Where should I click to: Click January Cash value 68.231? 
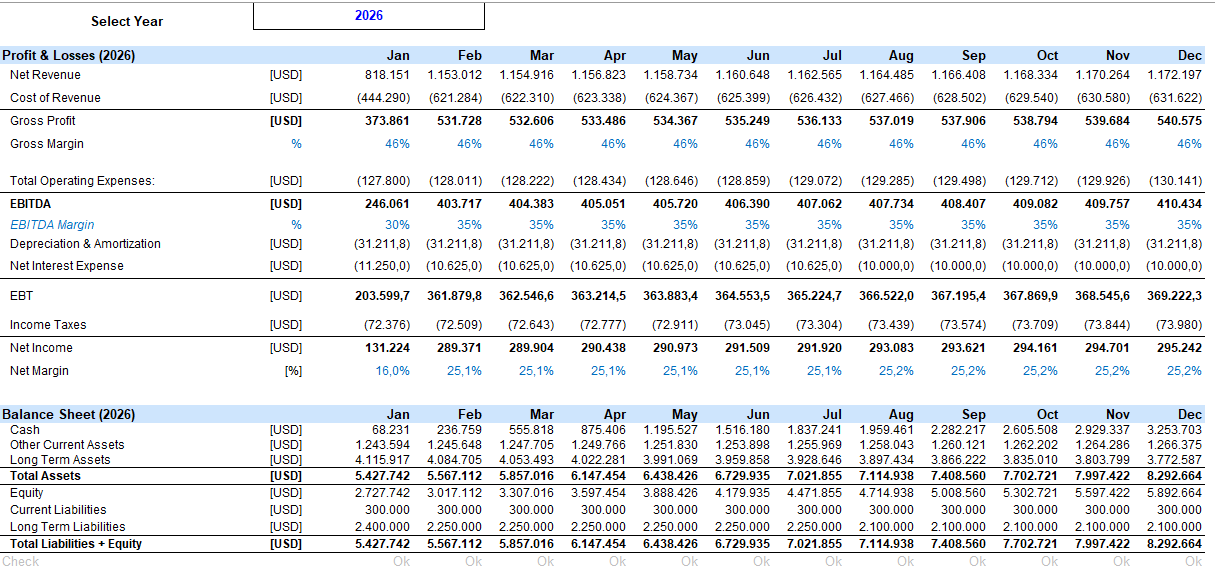click(391, 430)
